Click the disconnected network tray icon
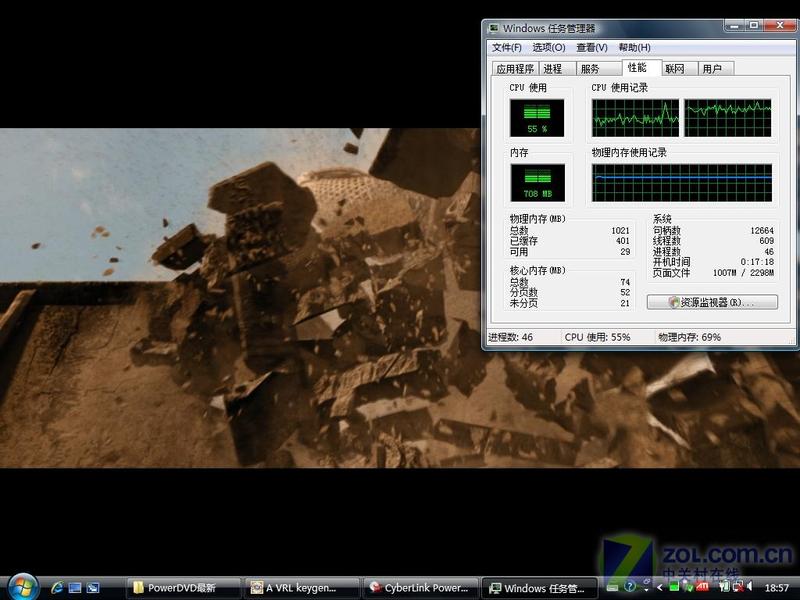The height and width of the screenshot is (600, 800). coord(739,587)
